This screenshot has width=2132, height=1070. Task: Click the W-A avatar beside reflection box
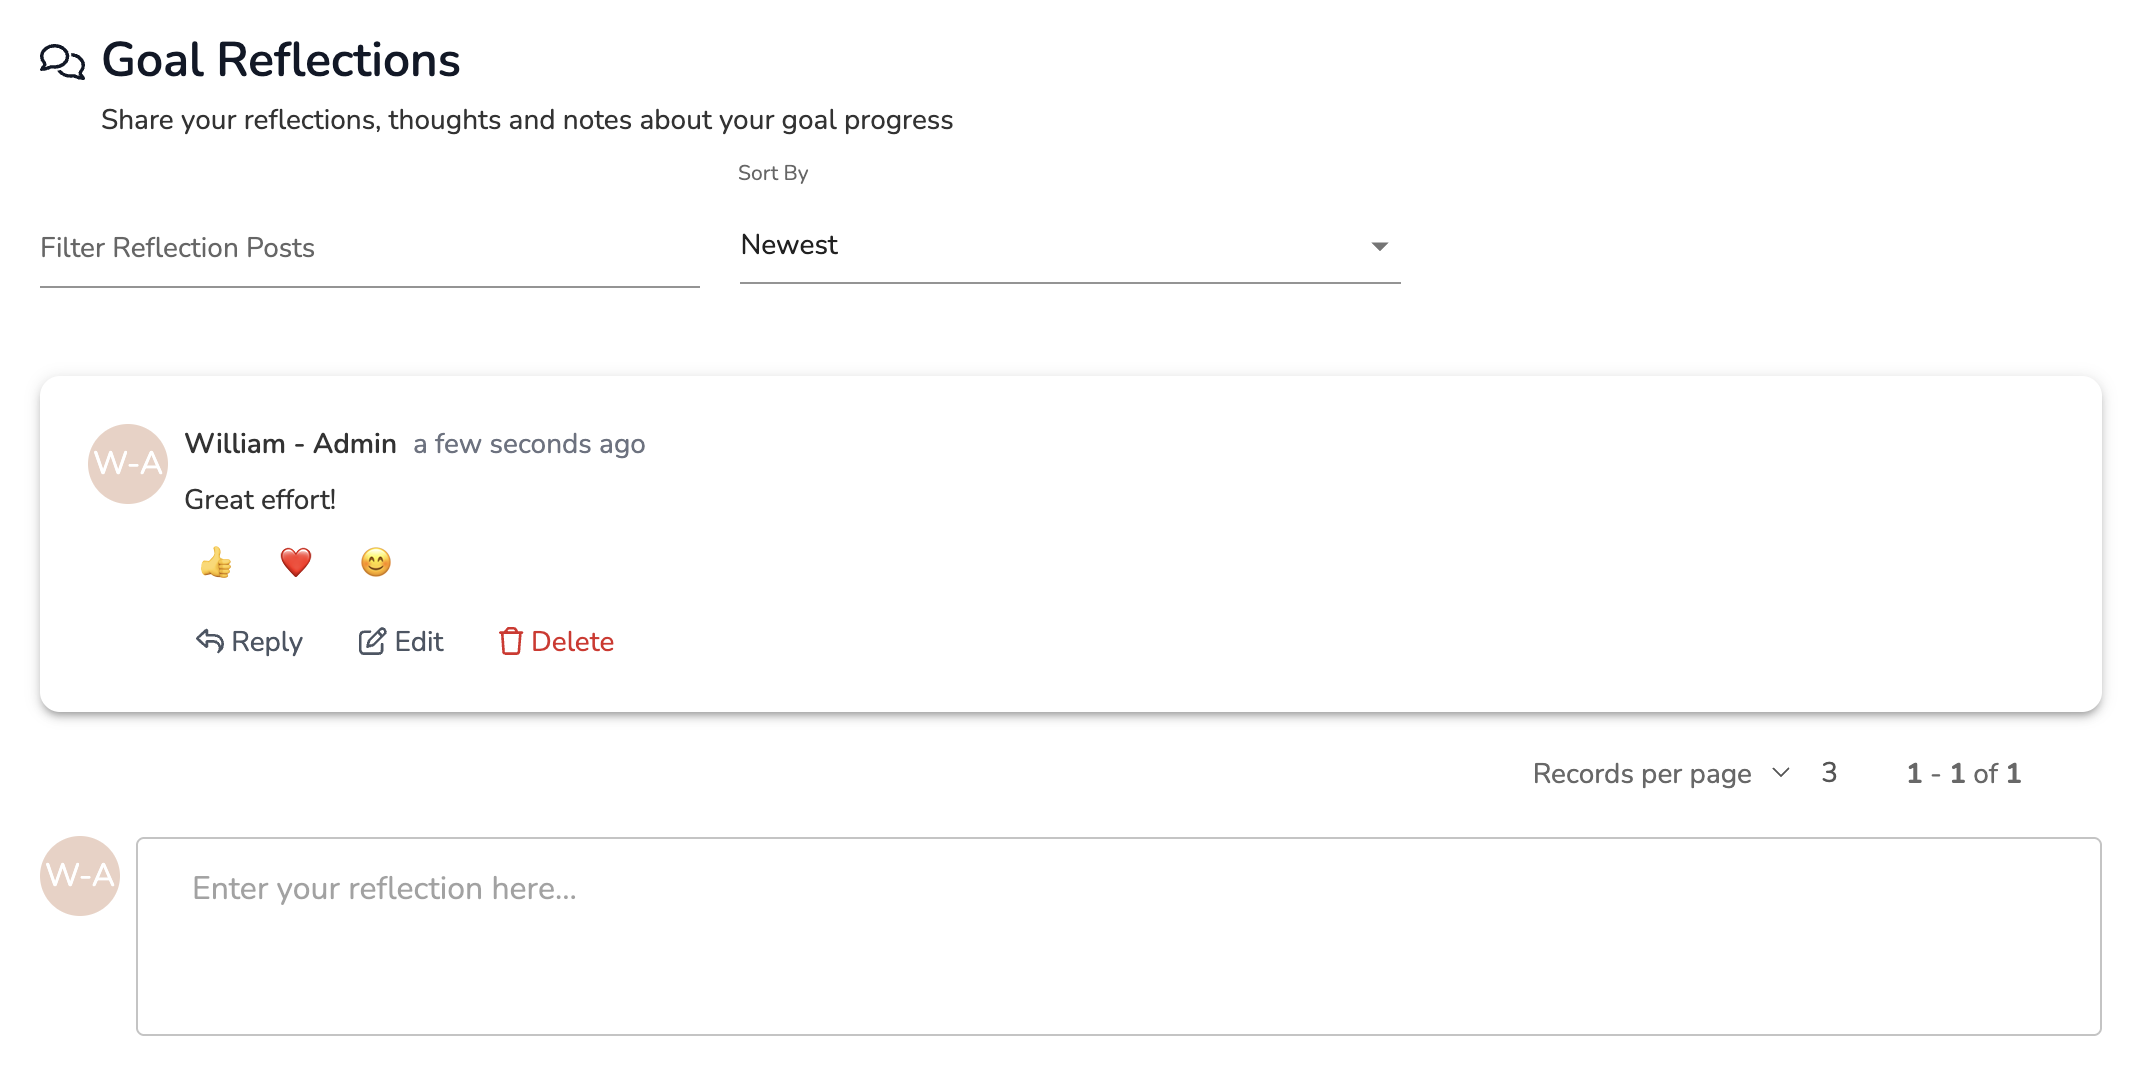pos(80,876)
